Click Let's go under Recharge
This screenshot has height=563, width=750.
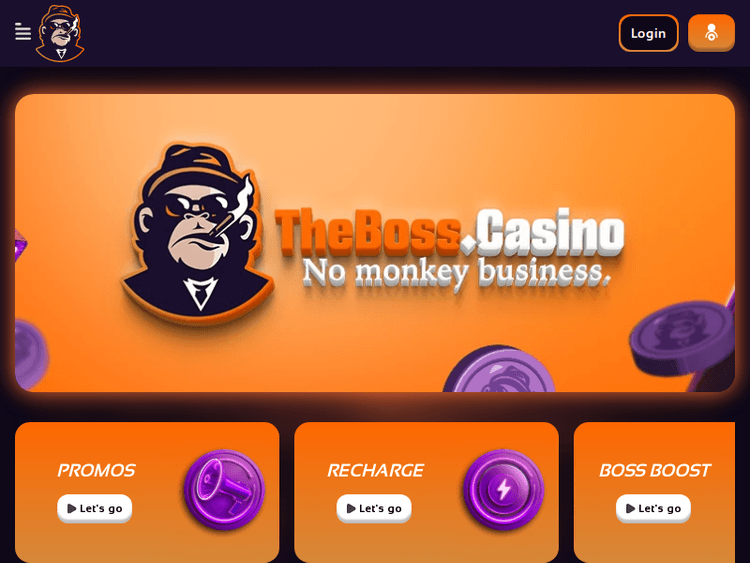pos(374,508)
